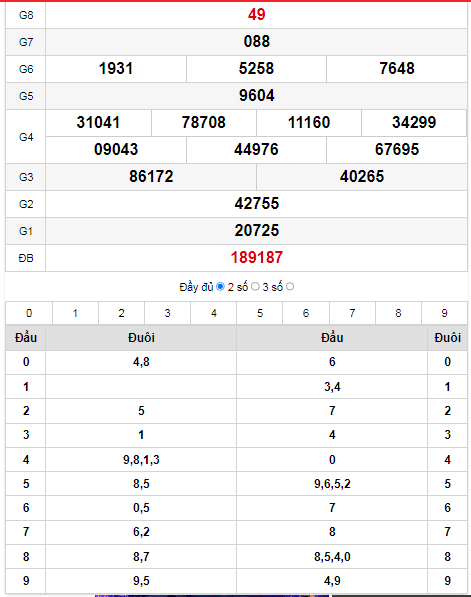Screen dimensions: 471x597
Task: Select the '2 số' radio option
Action: (x=255, y=286)
